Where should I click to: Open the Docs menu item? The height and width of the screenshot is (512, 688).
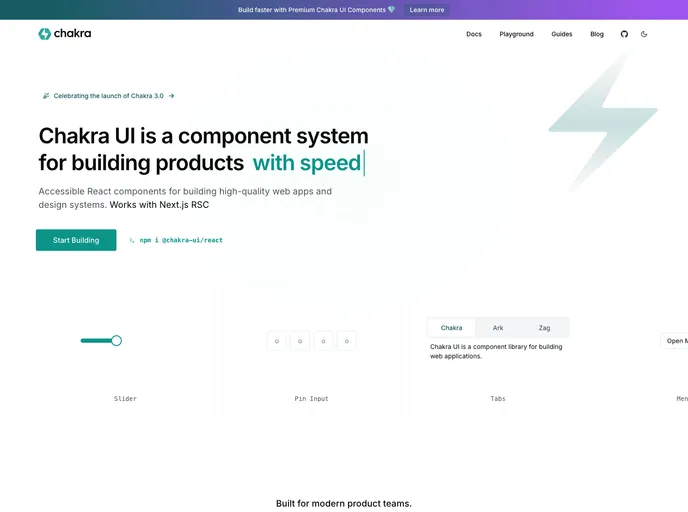(x=474, y=34)
